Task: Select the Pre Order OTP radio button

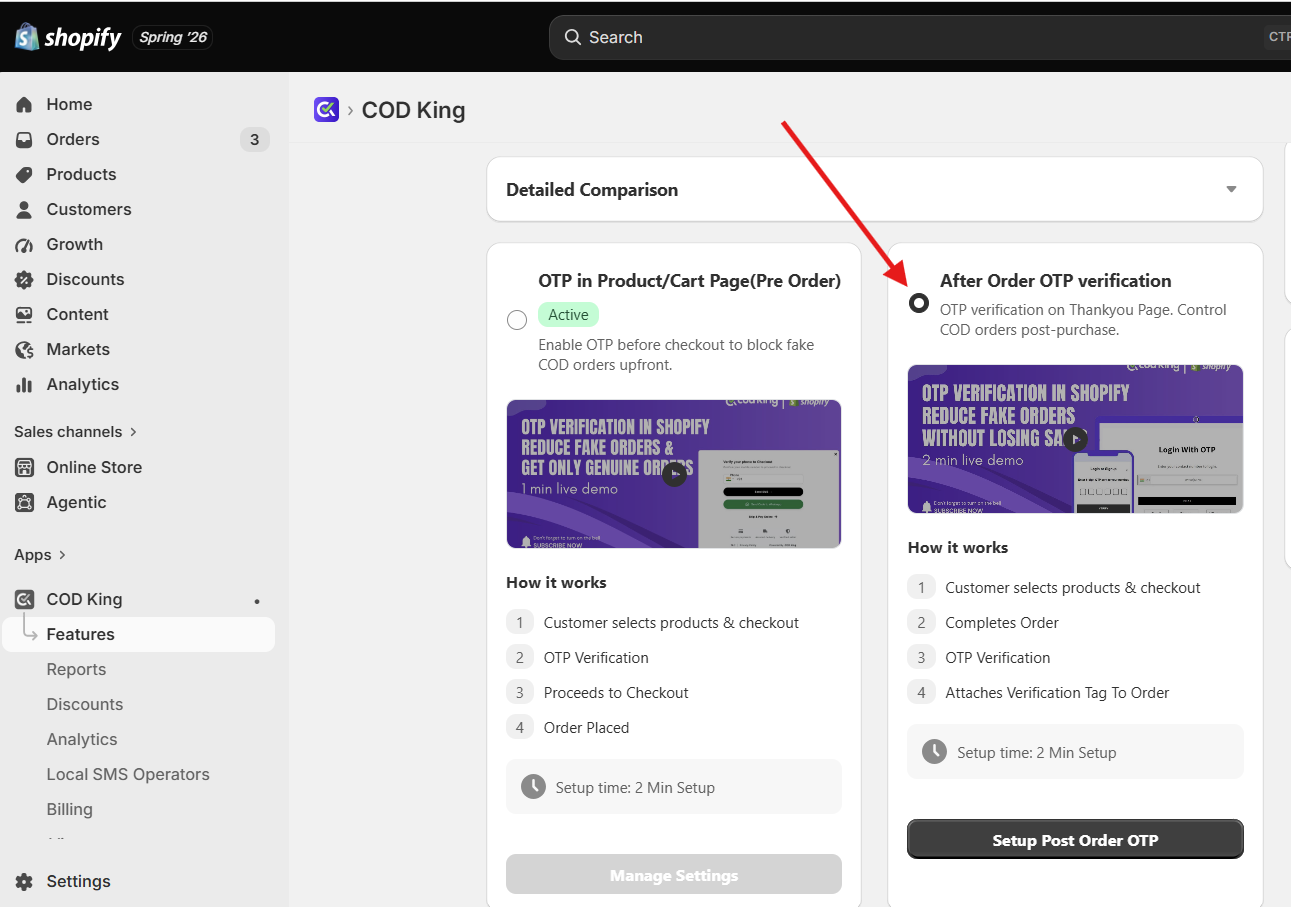Action: click(x=517, y=320)
